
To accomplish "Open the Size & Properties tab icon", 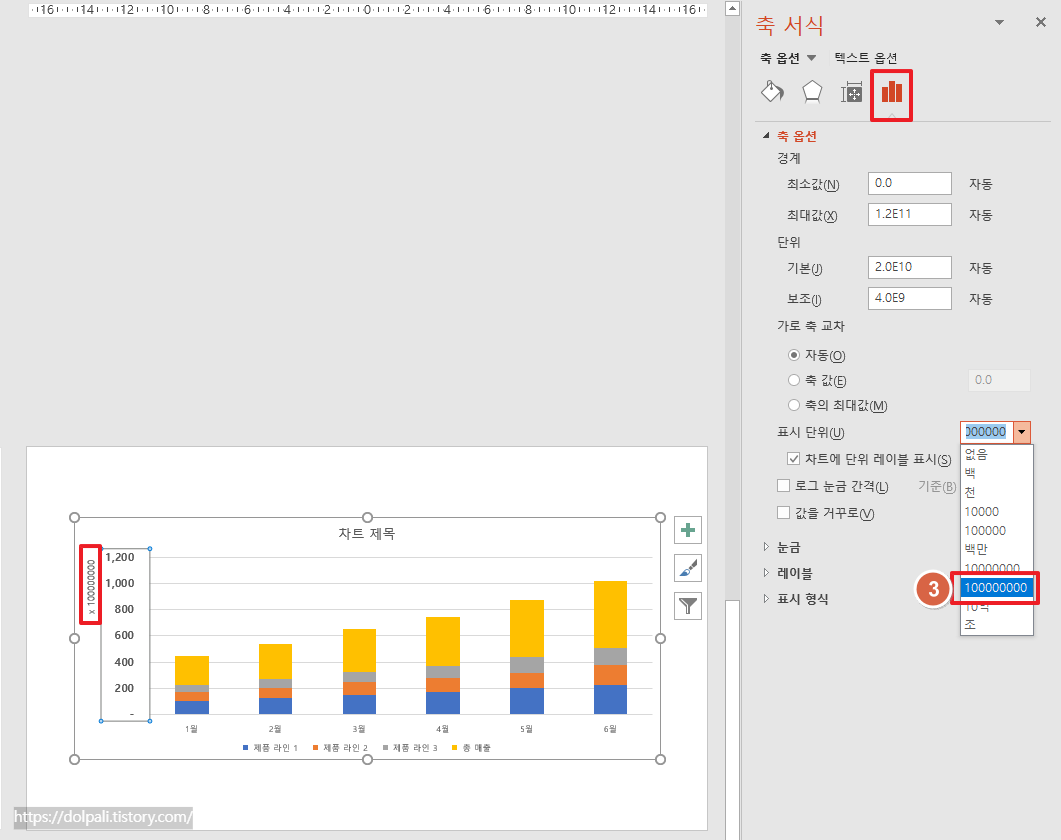I will tap(851, 92).
